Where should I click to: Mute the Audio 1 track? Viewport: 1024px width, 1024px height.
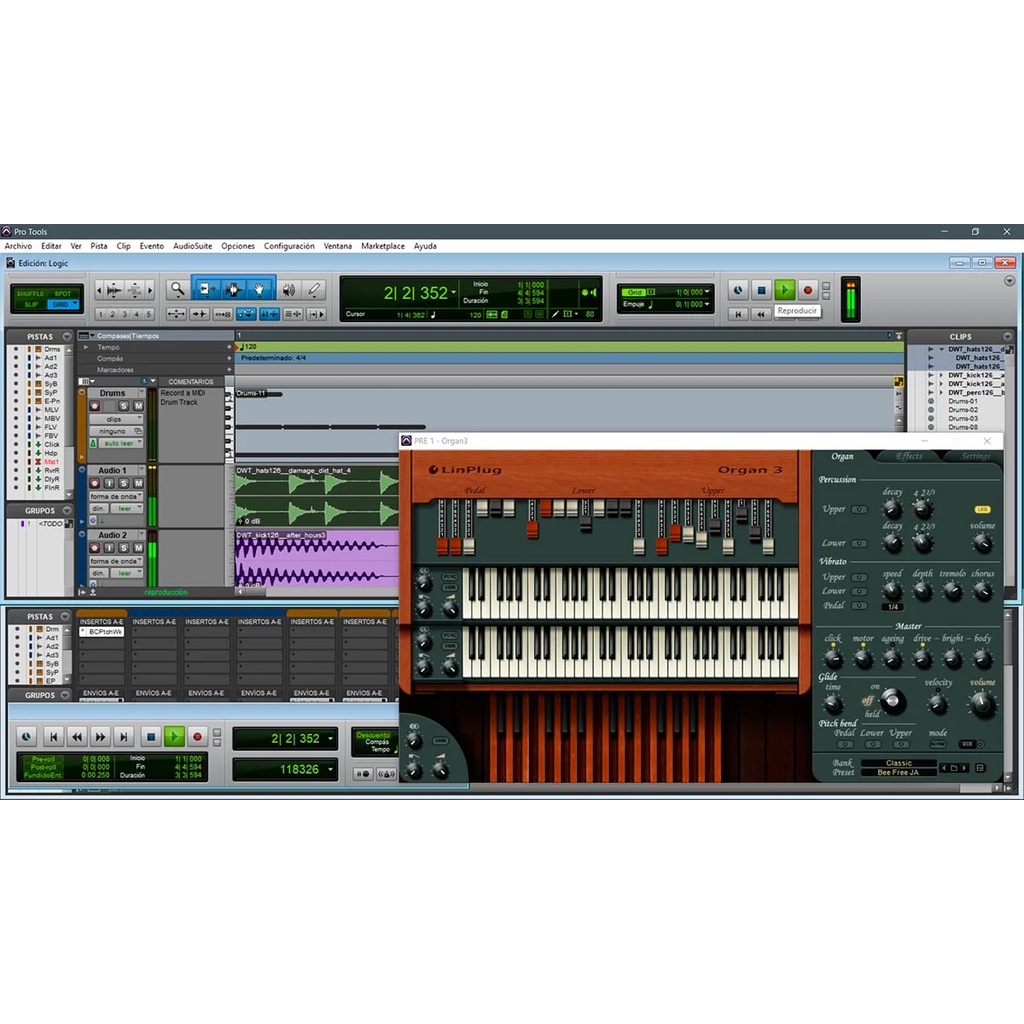(138, 483)
